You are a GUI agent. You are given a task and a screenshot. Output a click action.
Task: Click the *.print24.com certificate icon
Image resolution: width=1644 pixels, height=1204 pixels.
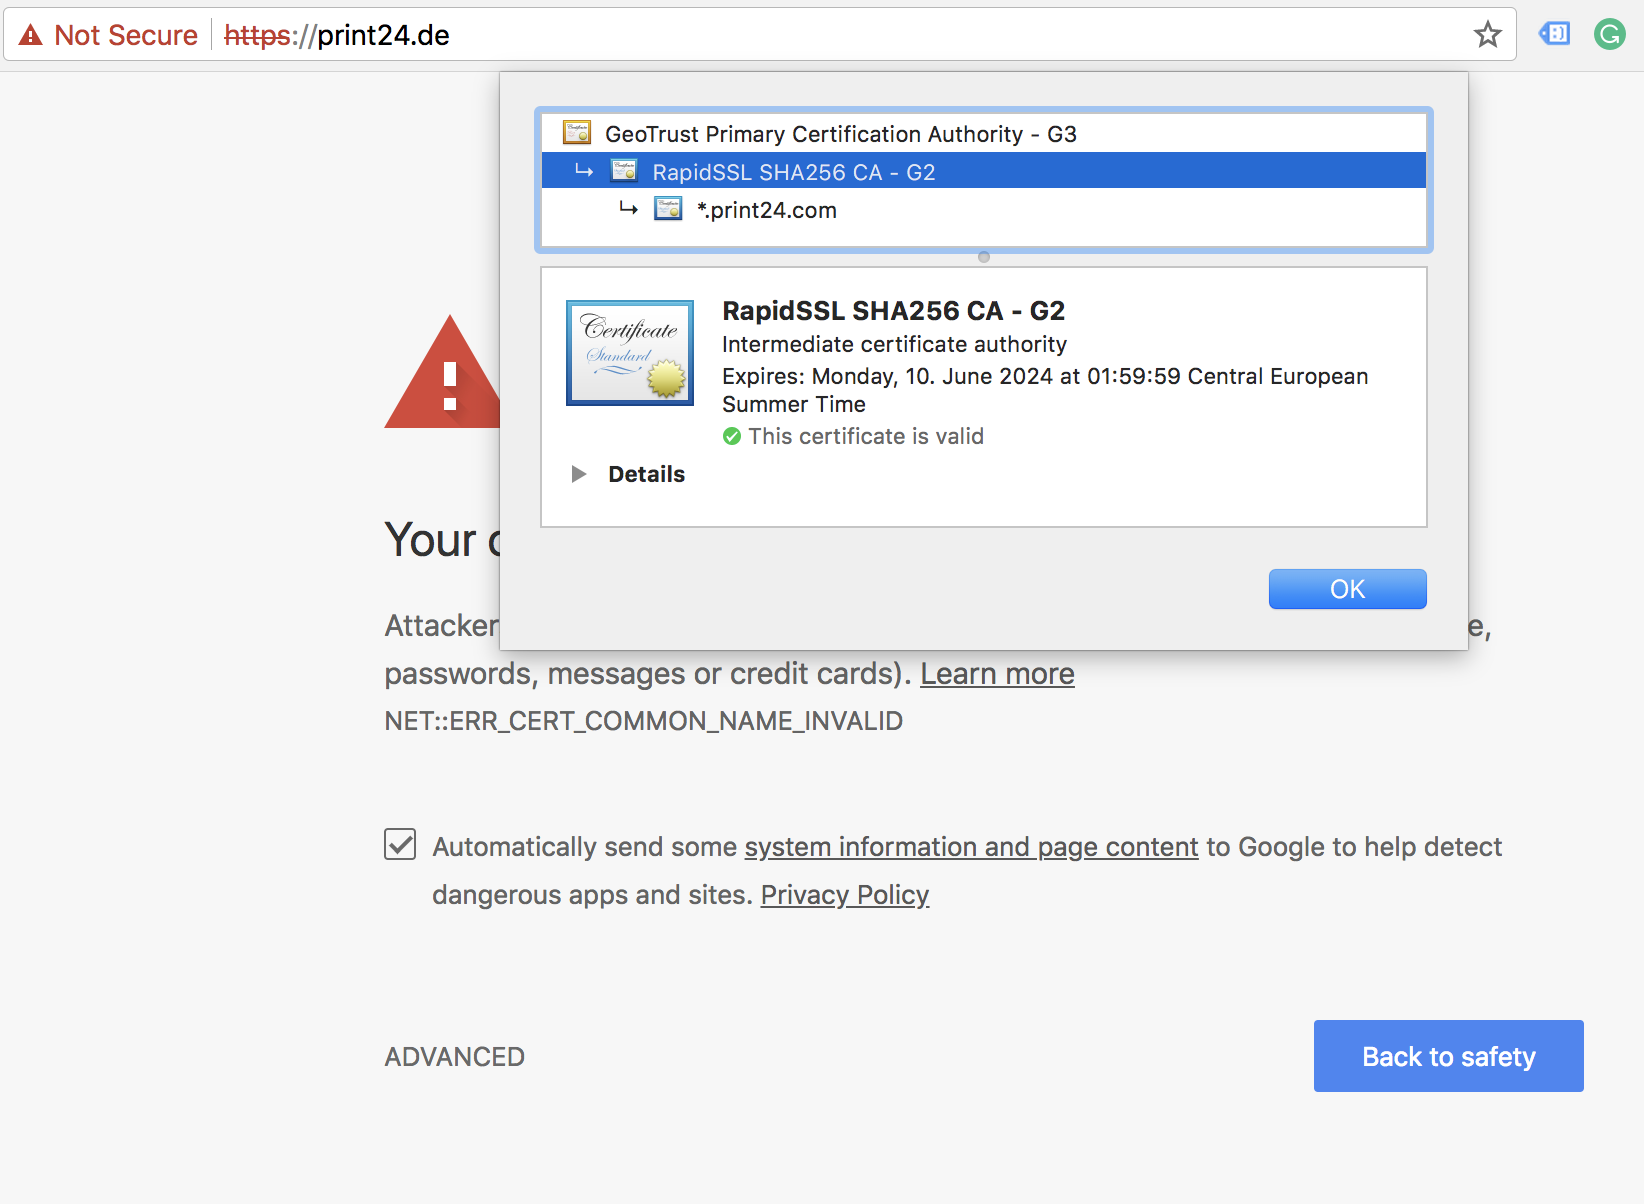tap(667, 209)
